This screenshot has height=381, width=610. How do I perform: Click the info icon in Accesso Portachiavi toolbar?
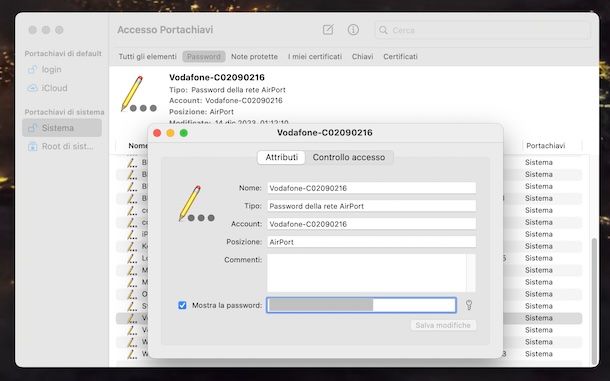353,30
